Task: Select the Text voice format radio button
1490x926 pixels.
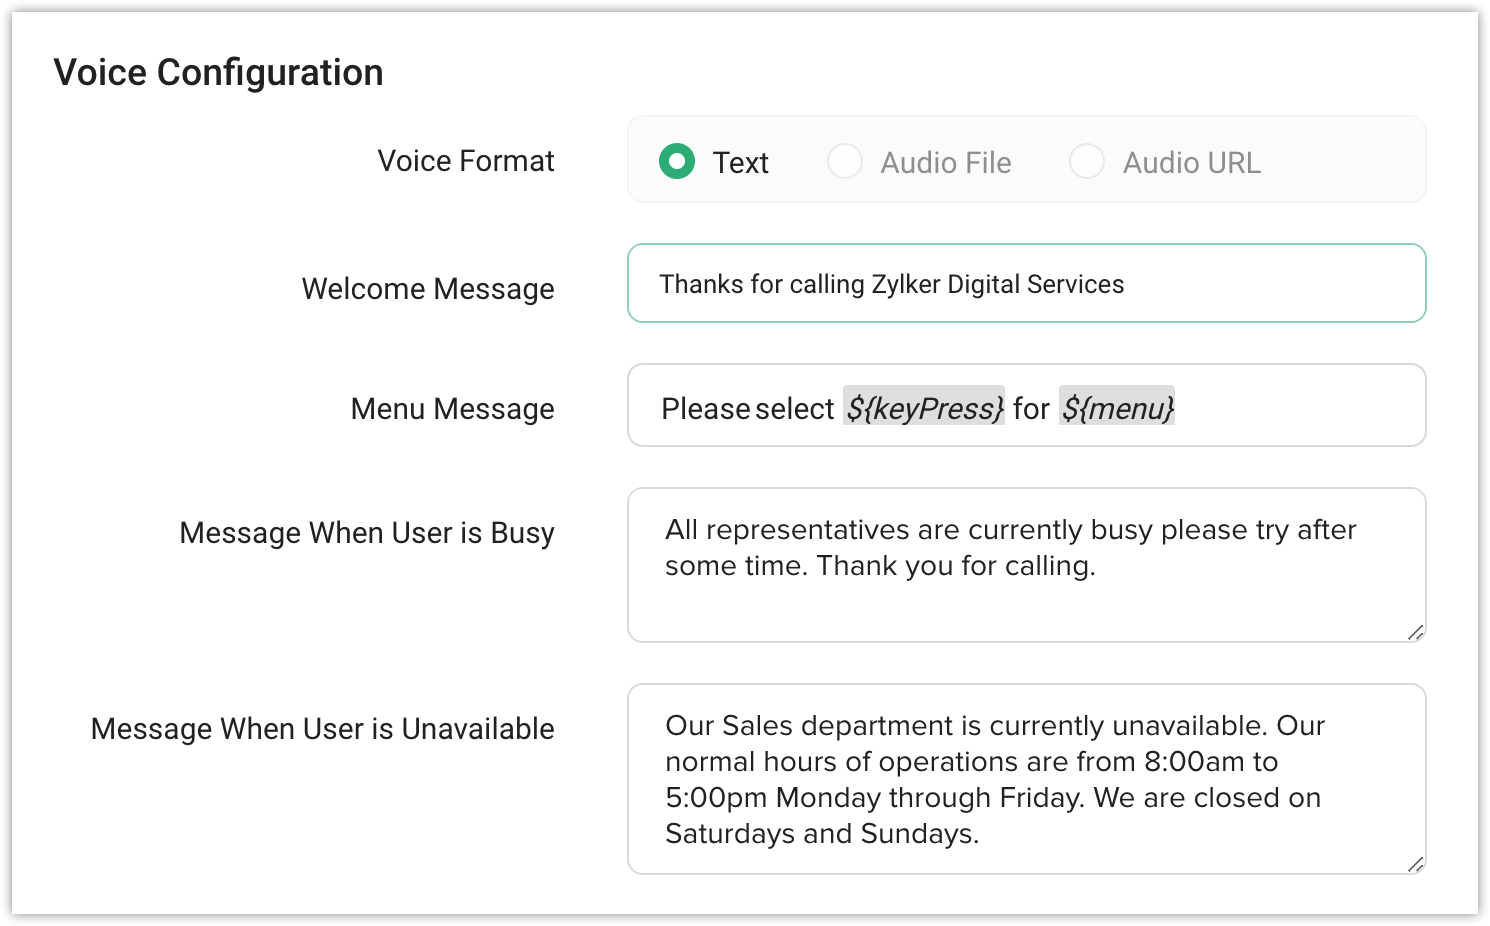Action: pyautogui.click(x=677, y=161)
